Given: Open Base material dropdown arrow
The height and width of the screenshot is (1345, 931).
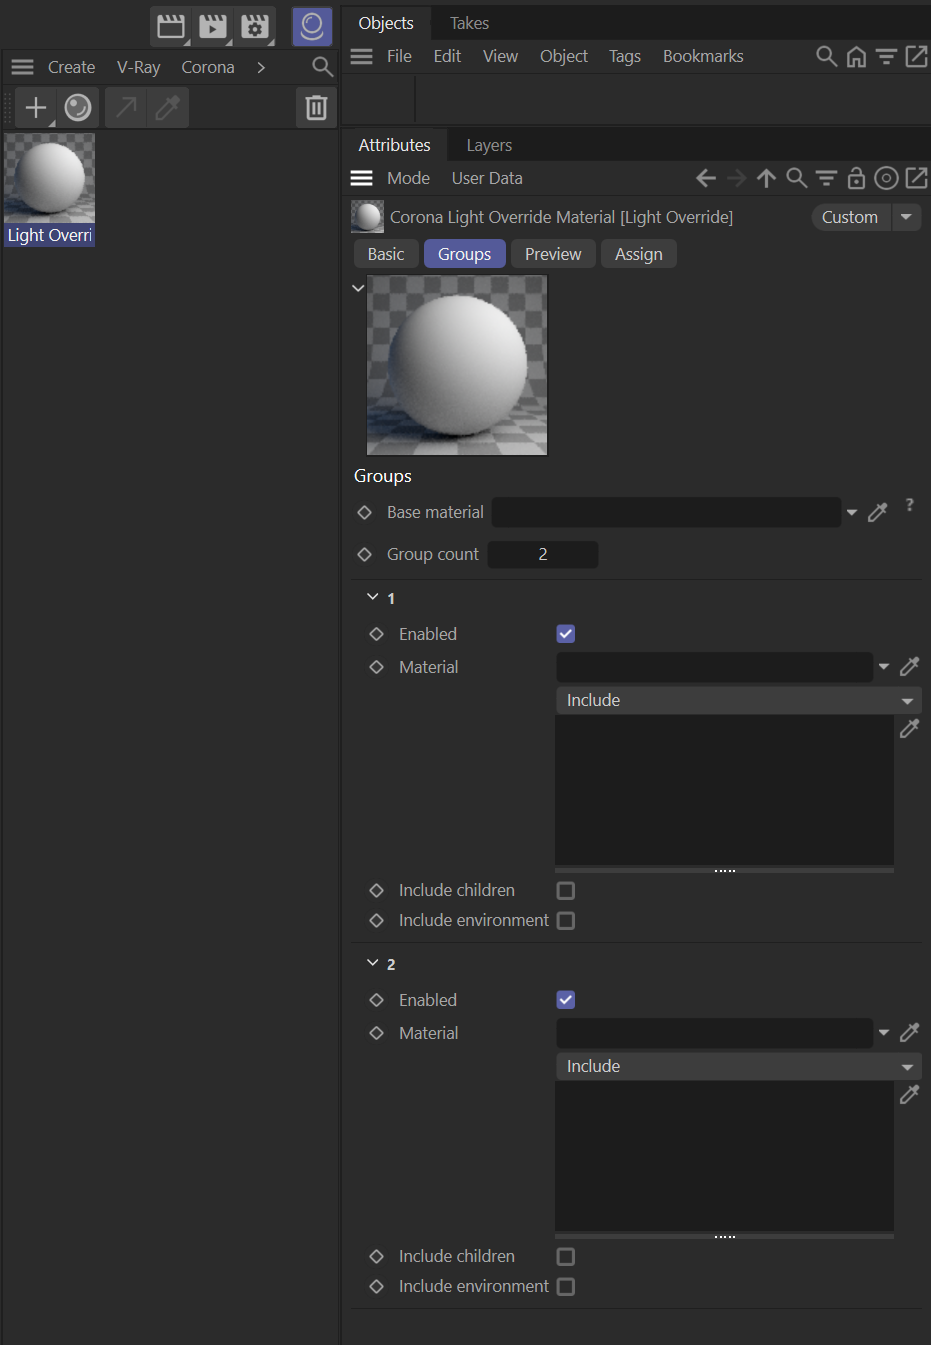Looking at the screenshot, I should (852, 512).
